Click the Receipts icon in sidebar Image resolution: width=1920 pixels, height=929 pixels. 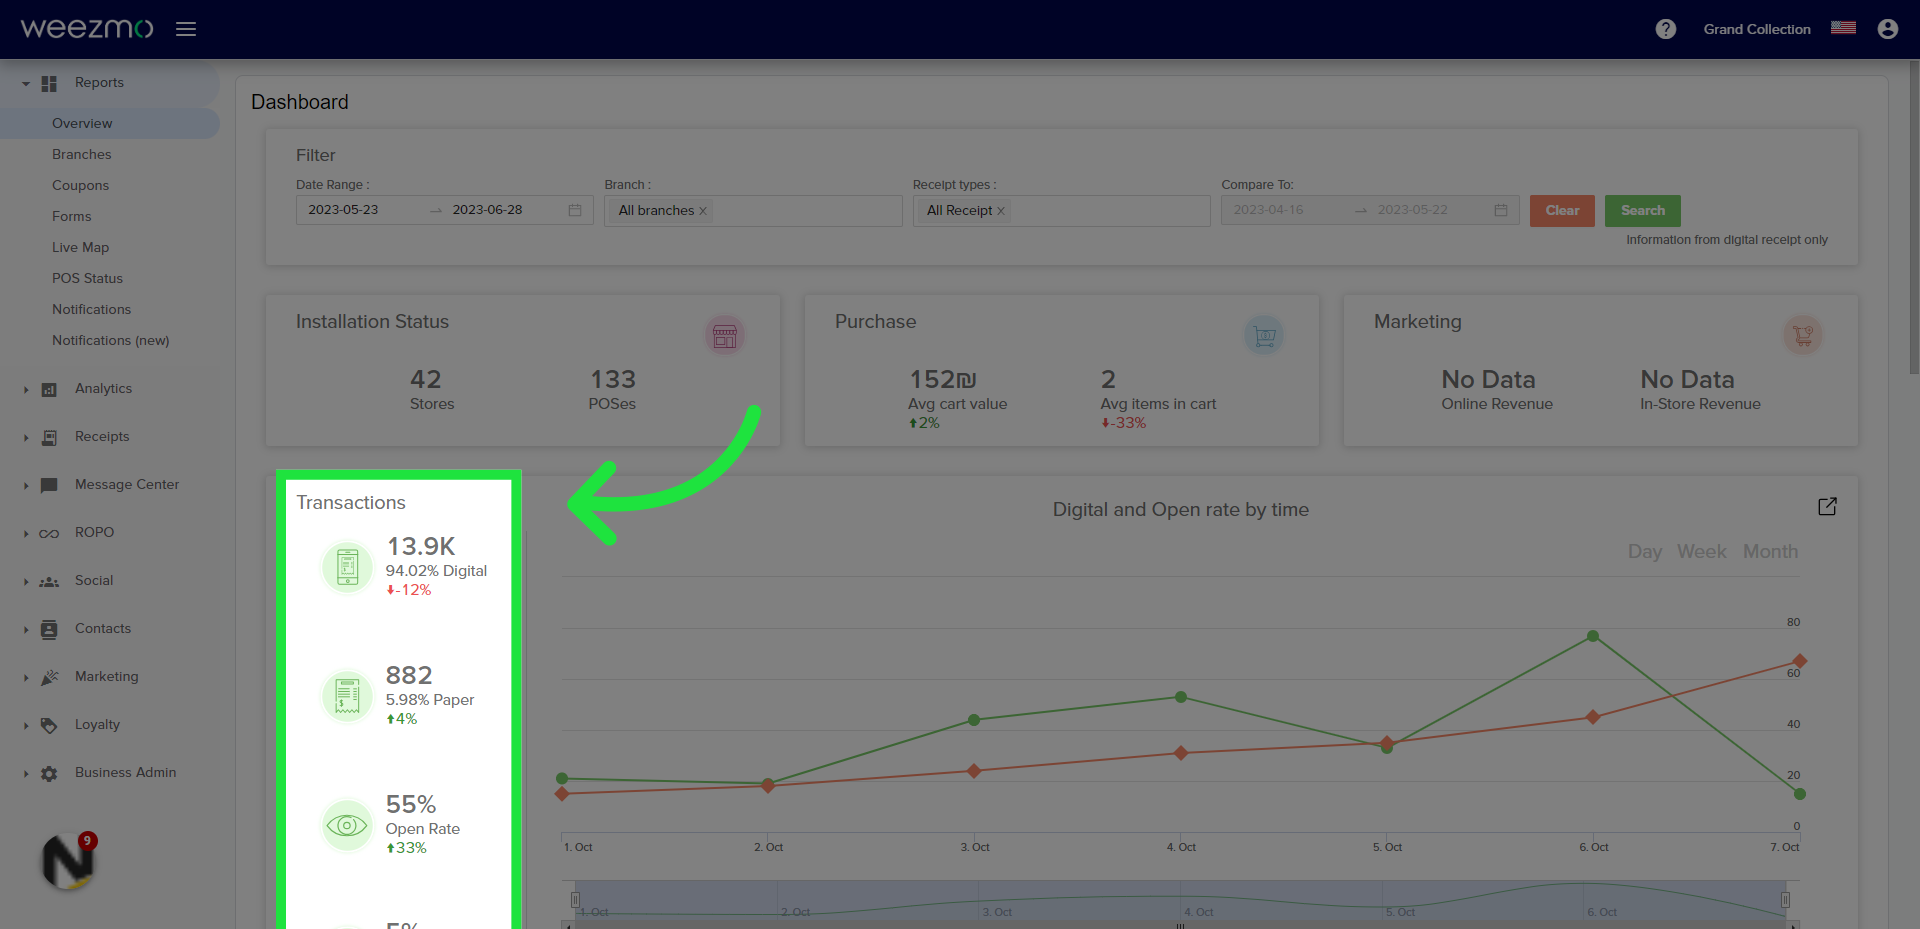coord(49,438)
